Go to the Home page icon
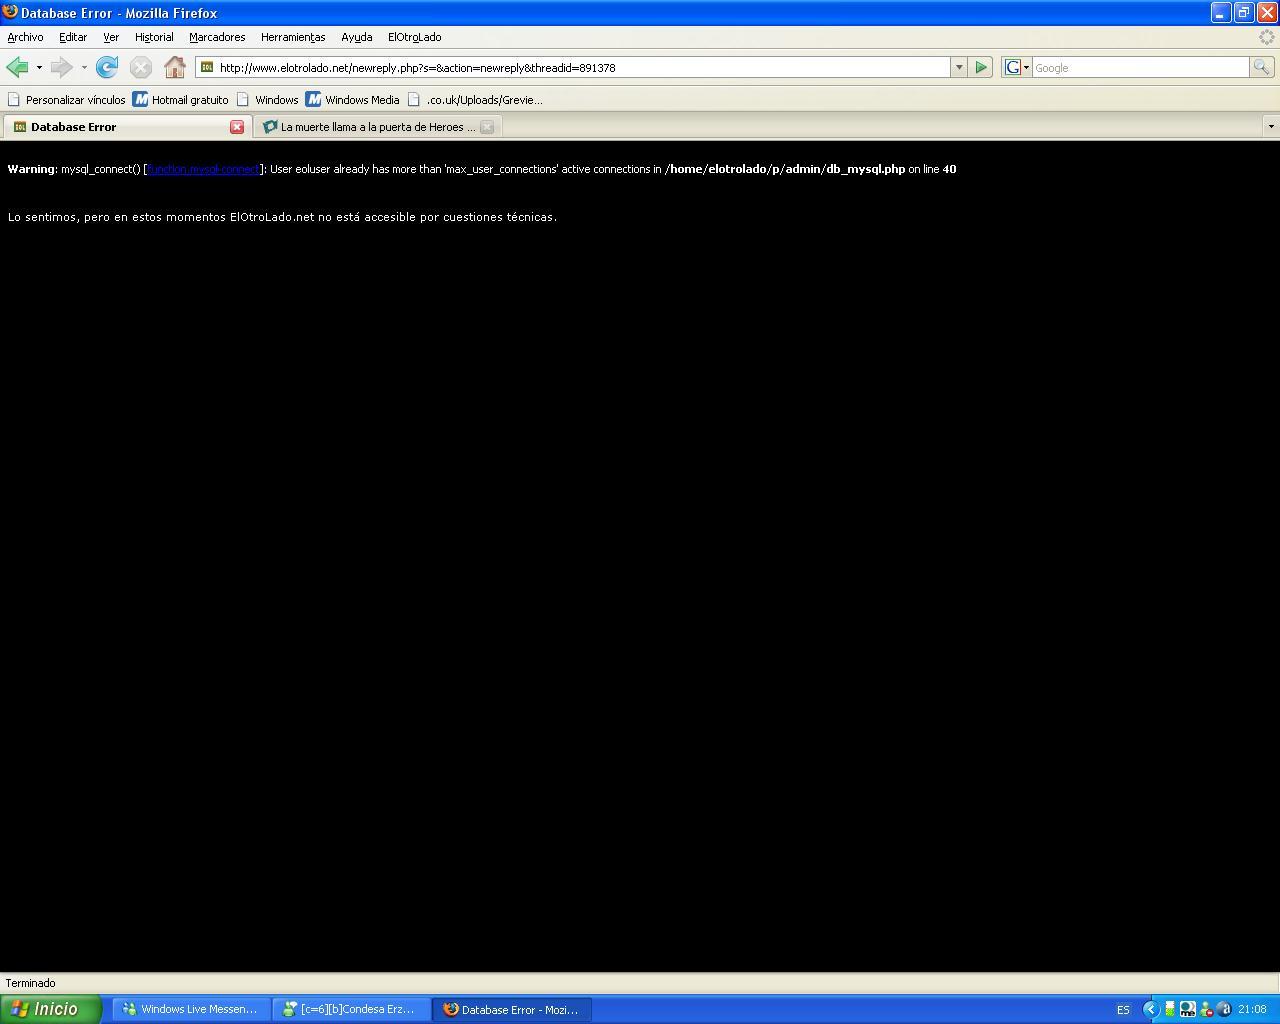The width and height of the screenshot is (1280, 1024). pyautogui.click(x=175, y=67)
